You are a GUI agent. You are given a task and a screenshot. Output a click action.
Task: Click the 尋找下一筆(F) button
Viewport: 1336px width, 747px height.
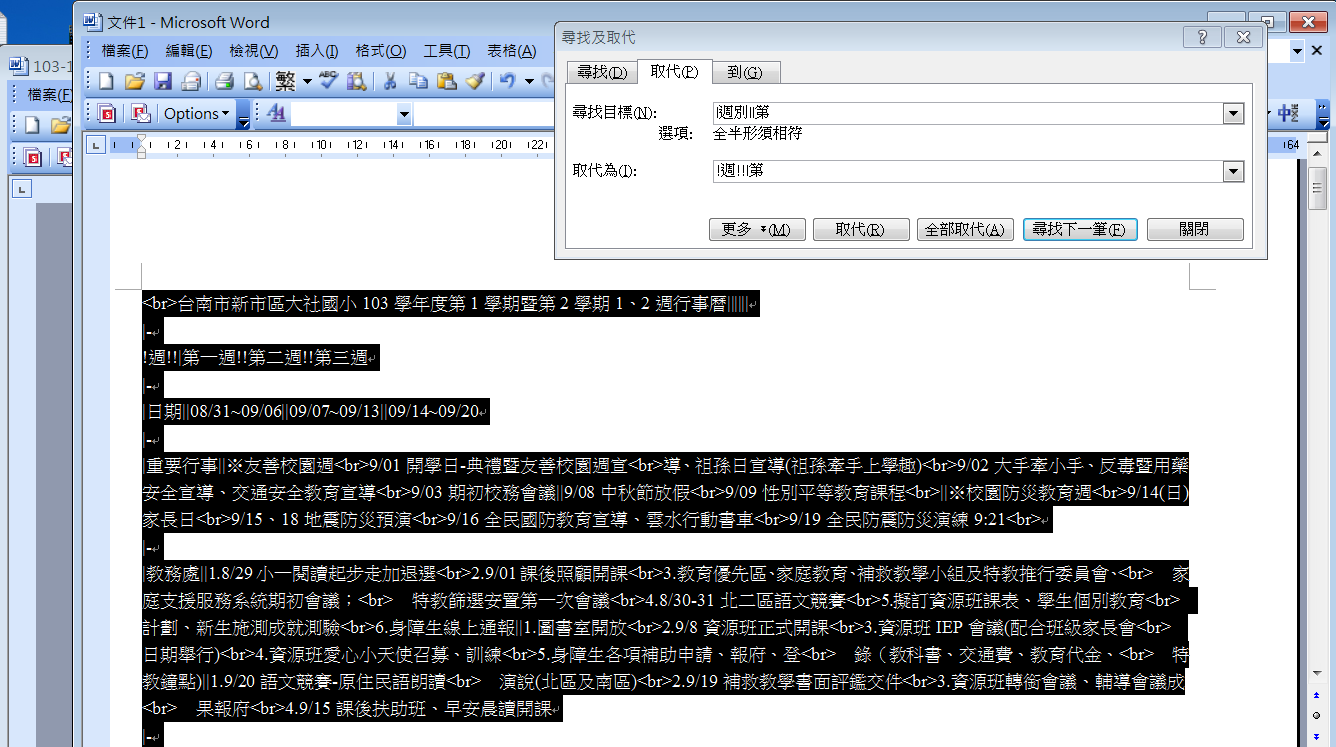point(1078,229)
